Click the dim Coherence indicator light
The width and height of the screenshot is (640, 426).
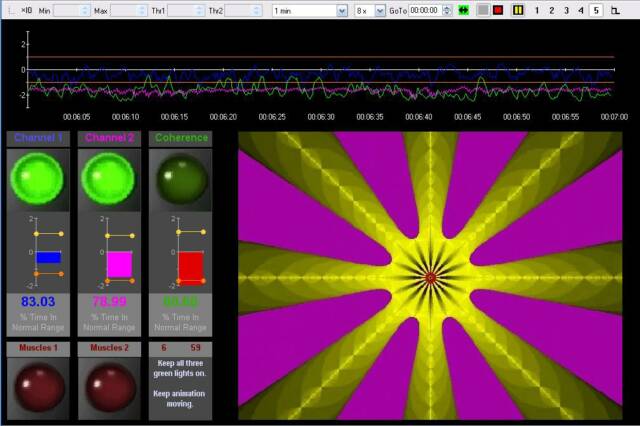182,180
